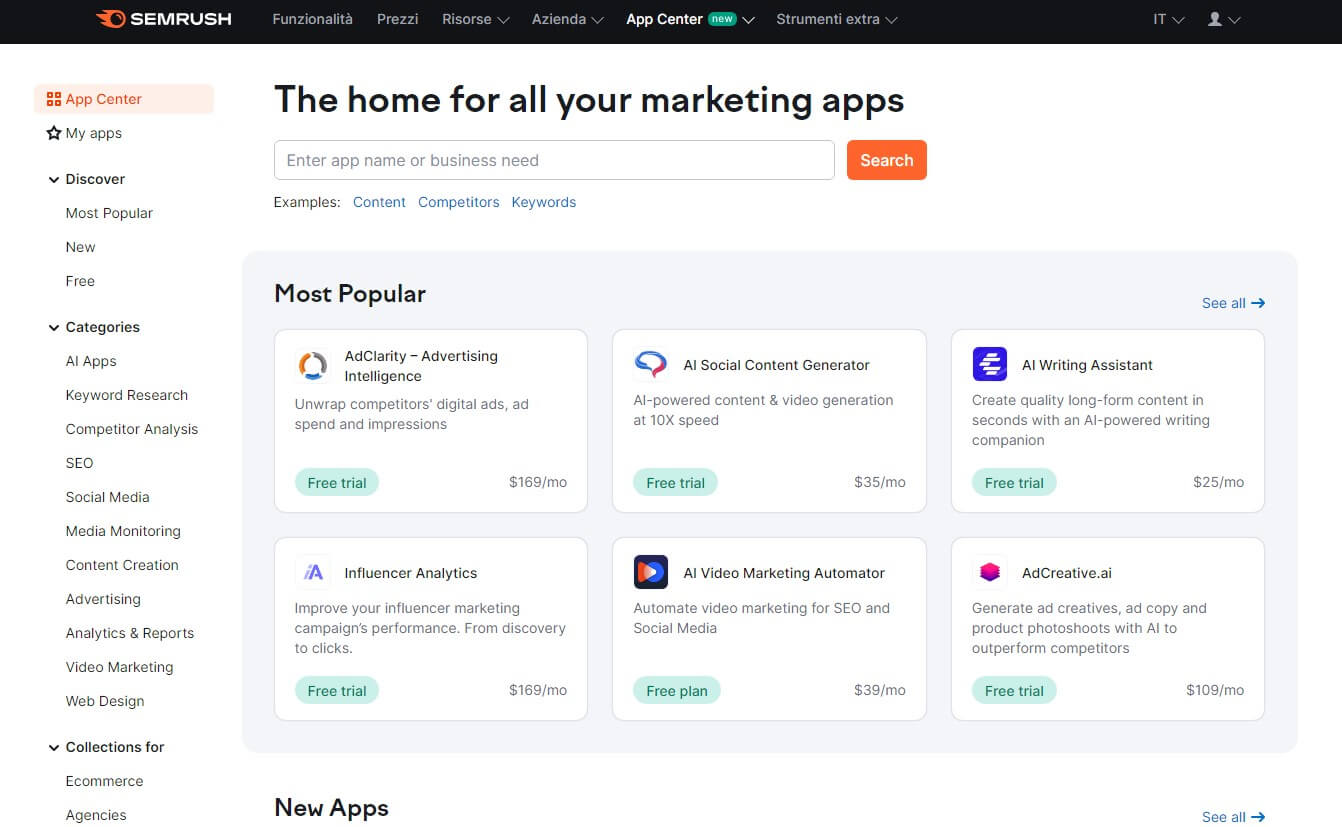Open Prezzi in the top navigation

click(398, 19)
